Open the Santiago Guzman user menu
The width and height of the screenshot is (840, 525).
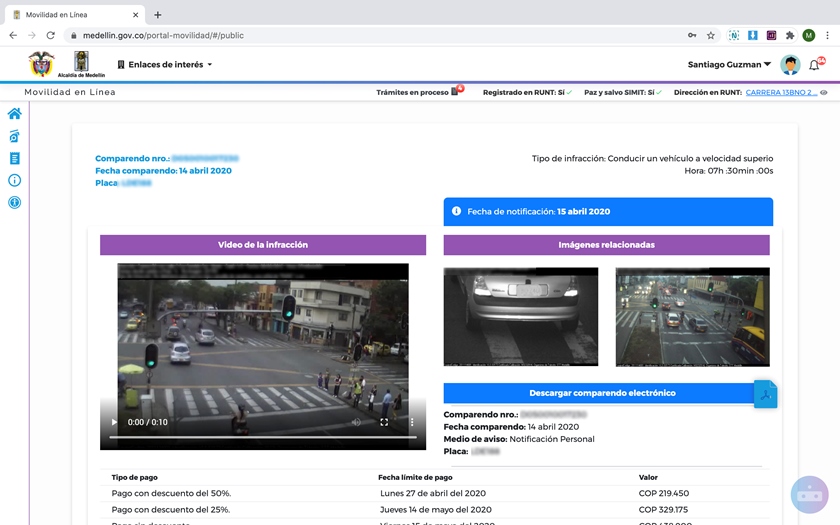point(729,65)
